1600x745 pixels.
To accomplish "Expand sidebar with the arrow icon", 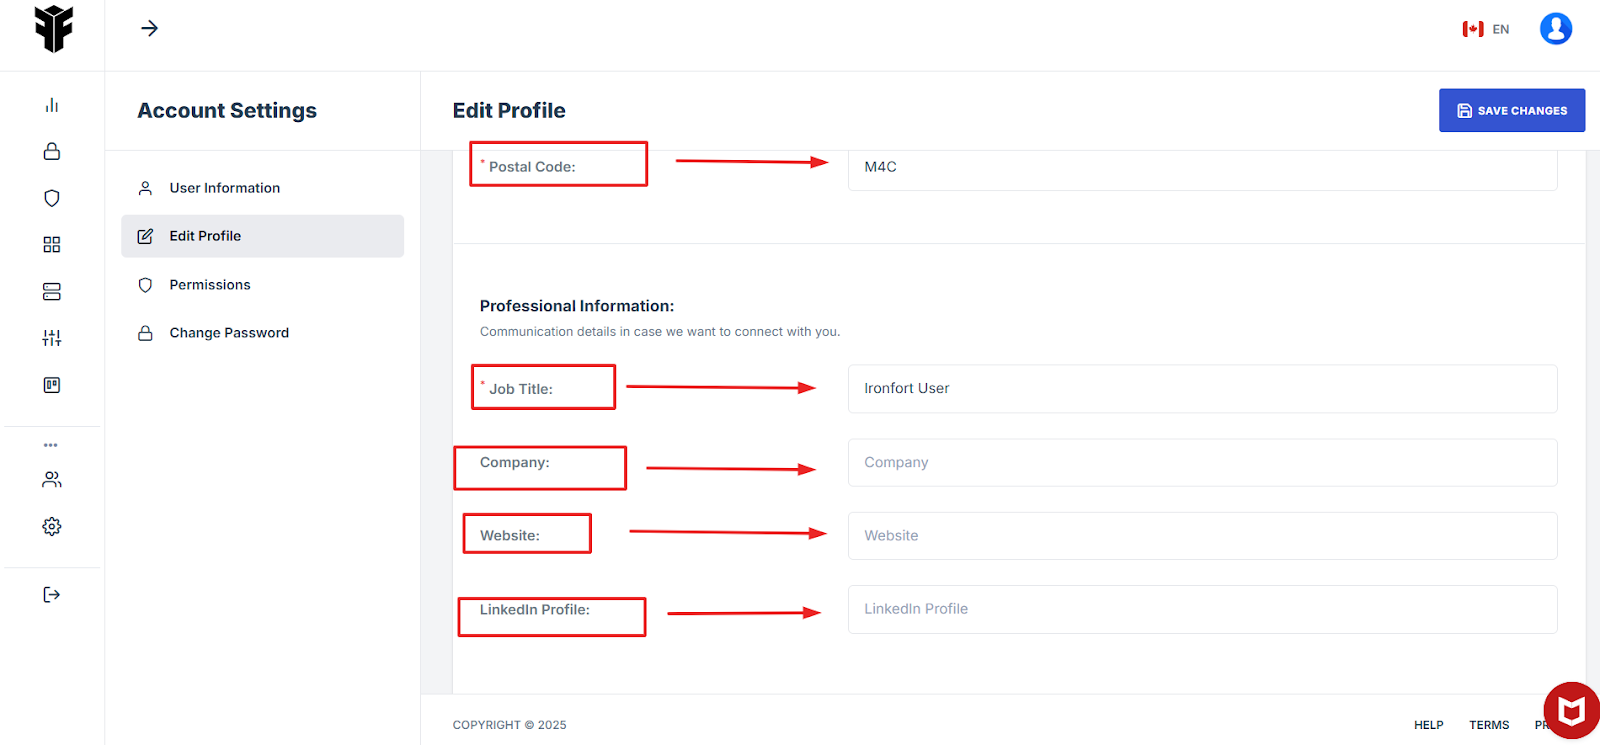I will [150, 28].
